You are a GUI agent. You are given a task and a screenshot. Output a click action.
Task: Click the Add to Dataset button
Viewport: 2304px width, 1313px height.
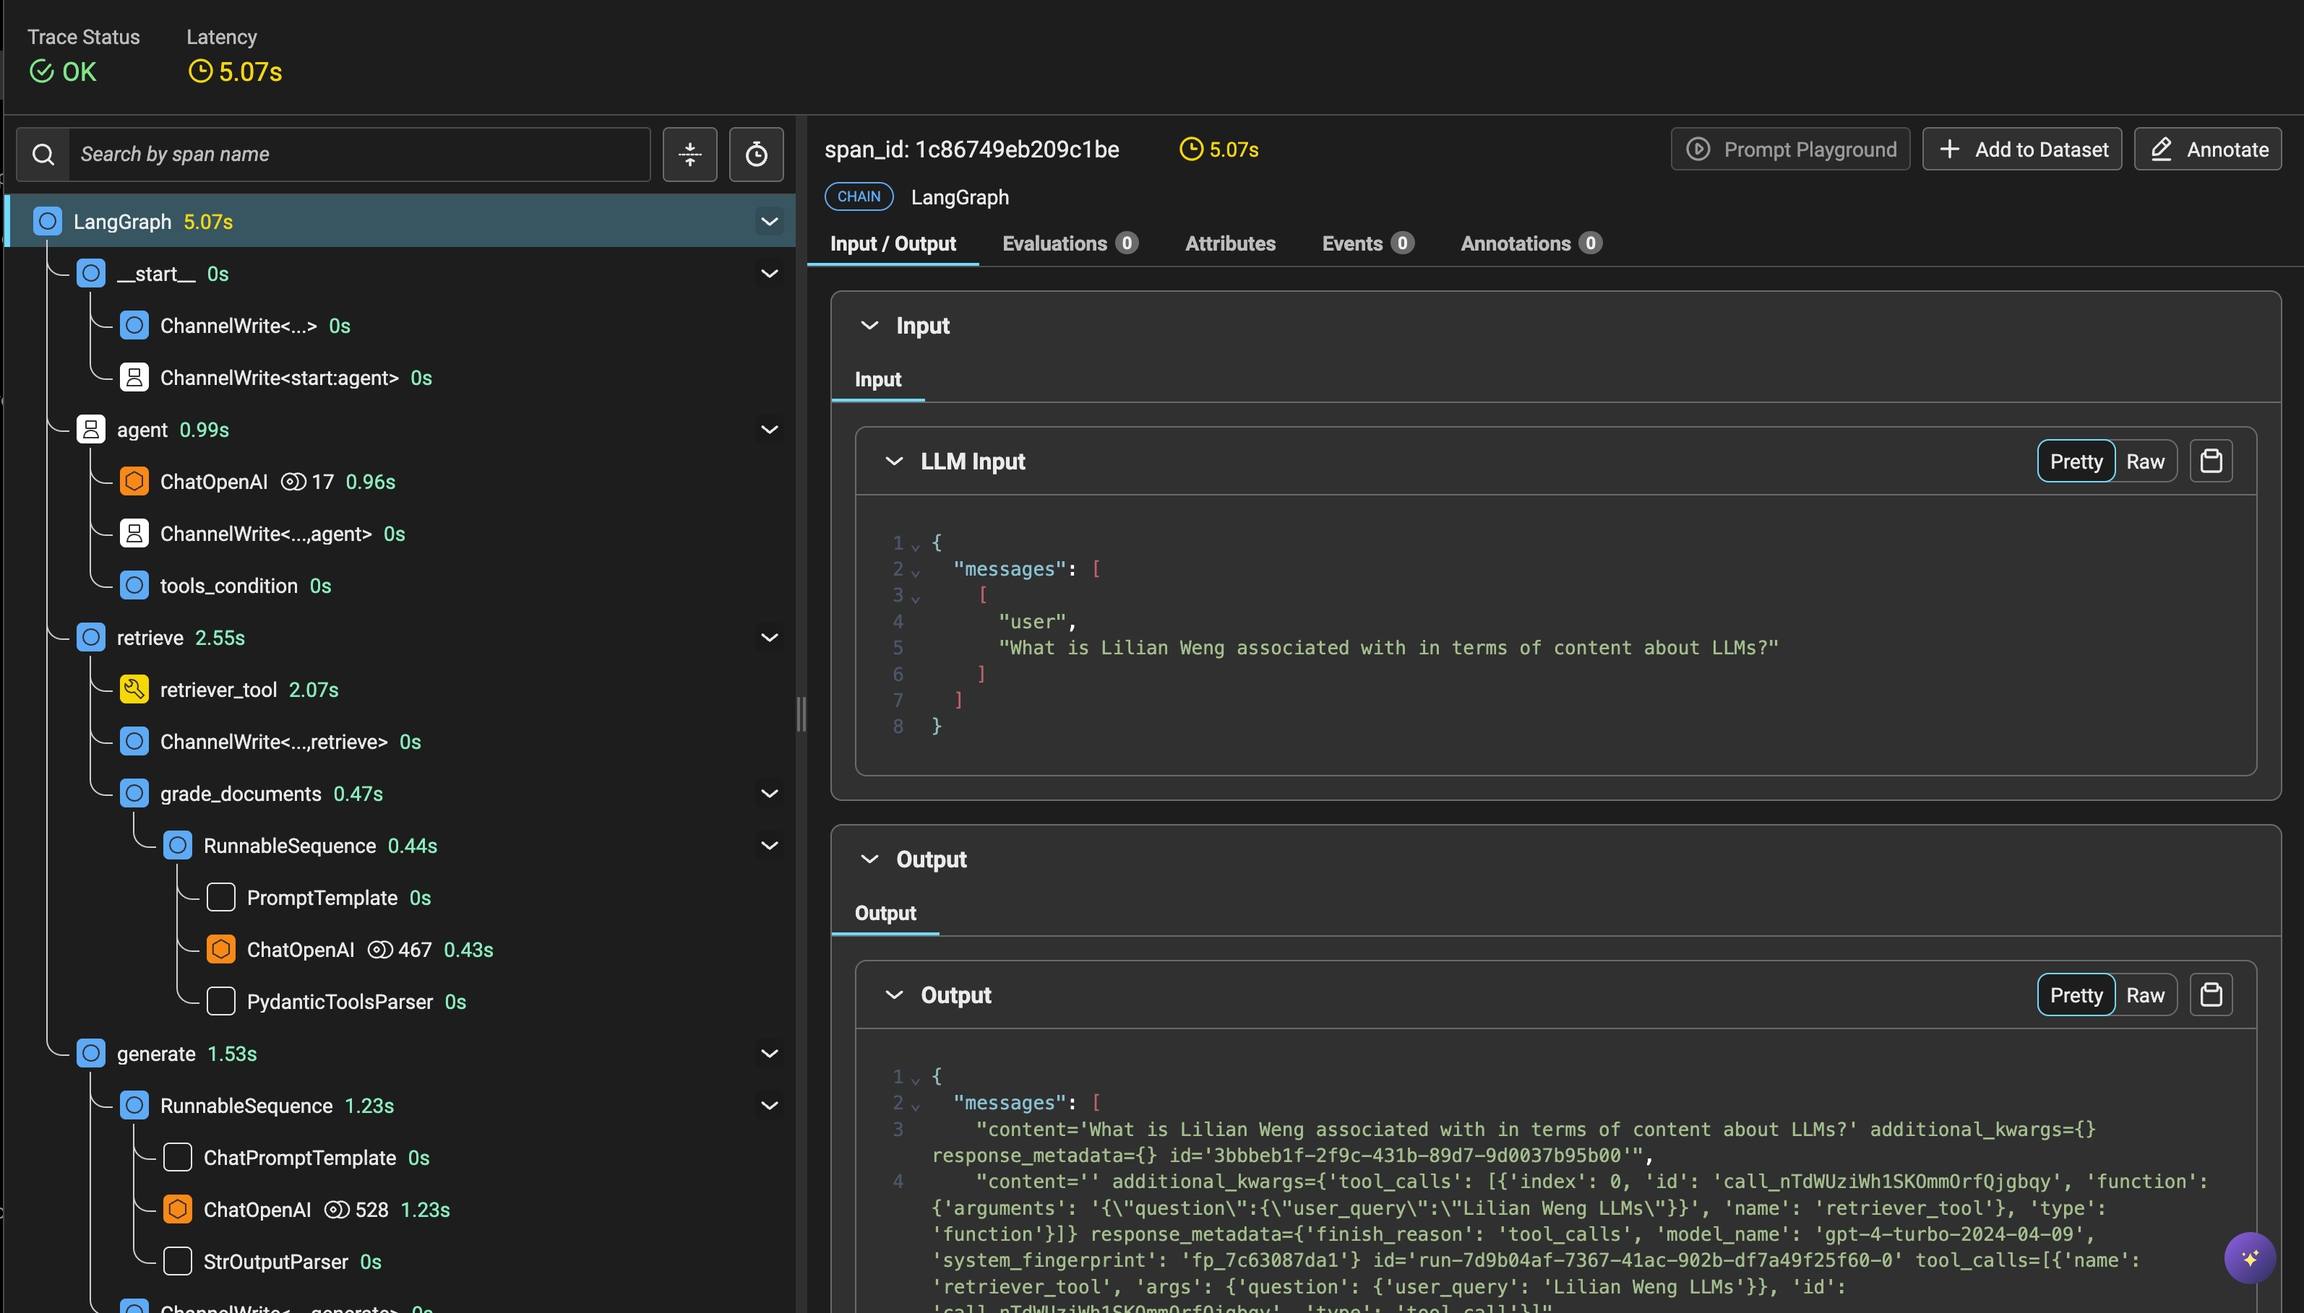pyautogui.click(x=2022, y=149)
